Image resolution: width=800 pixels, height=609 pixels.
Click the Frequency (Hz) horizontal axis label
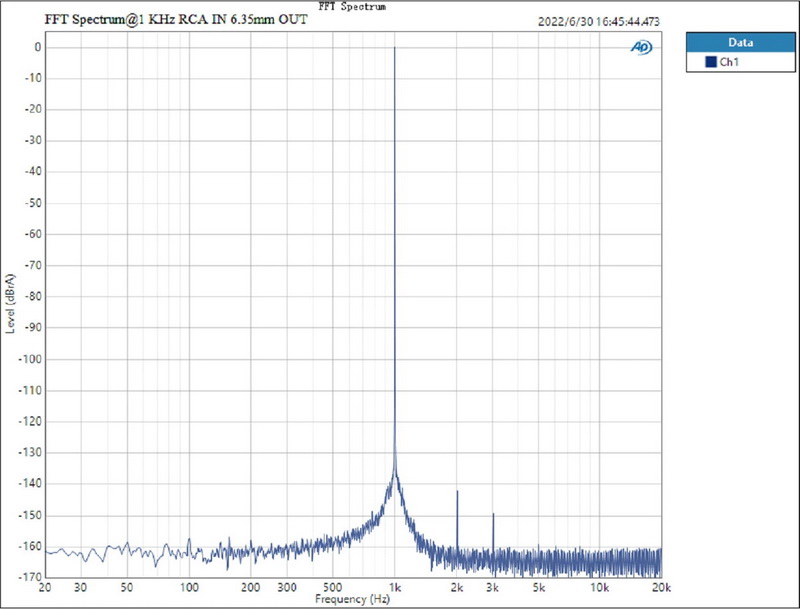click(352, 599)
